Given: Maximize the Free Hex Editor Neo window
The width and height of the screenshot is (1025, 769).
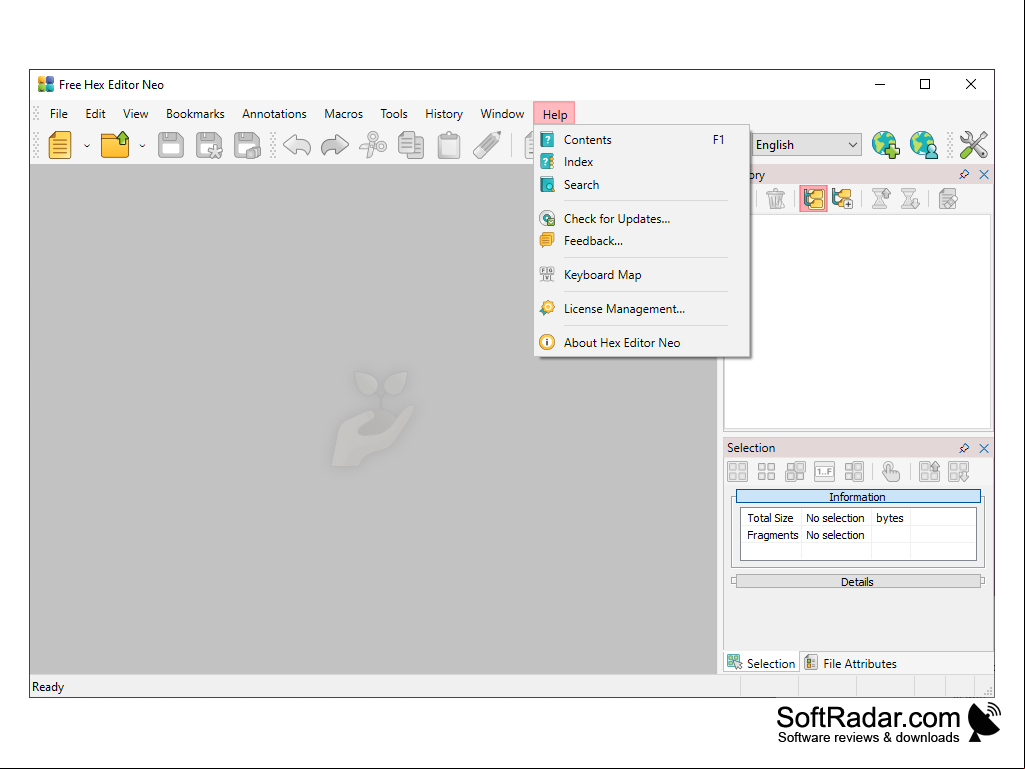Looking at the screenshot, I should [x=925, y=84].
